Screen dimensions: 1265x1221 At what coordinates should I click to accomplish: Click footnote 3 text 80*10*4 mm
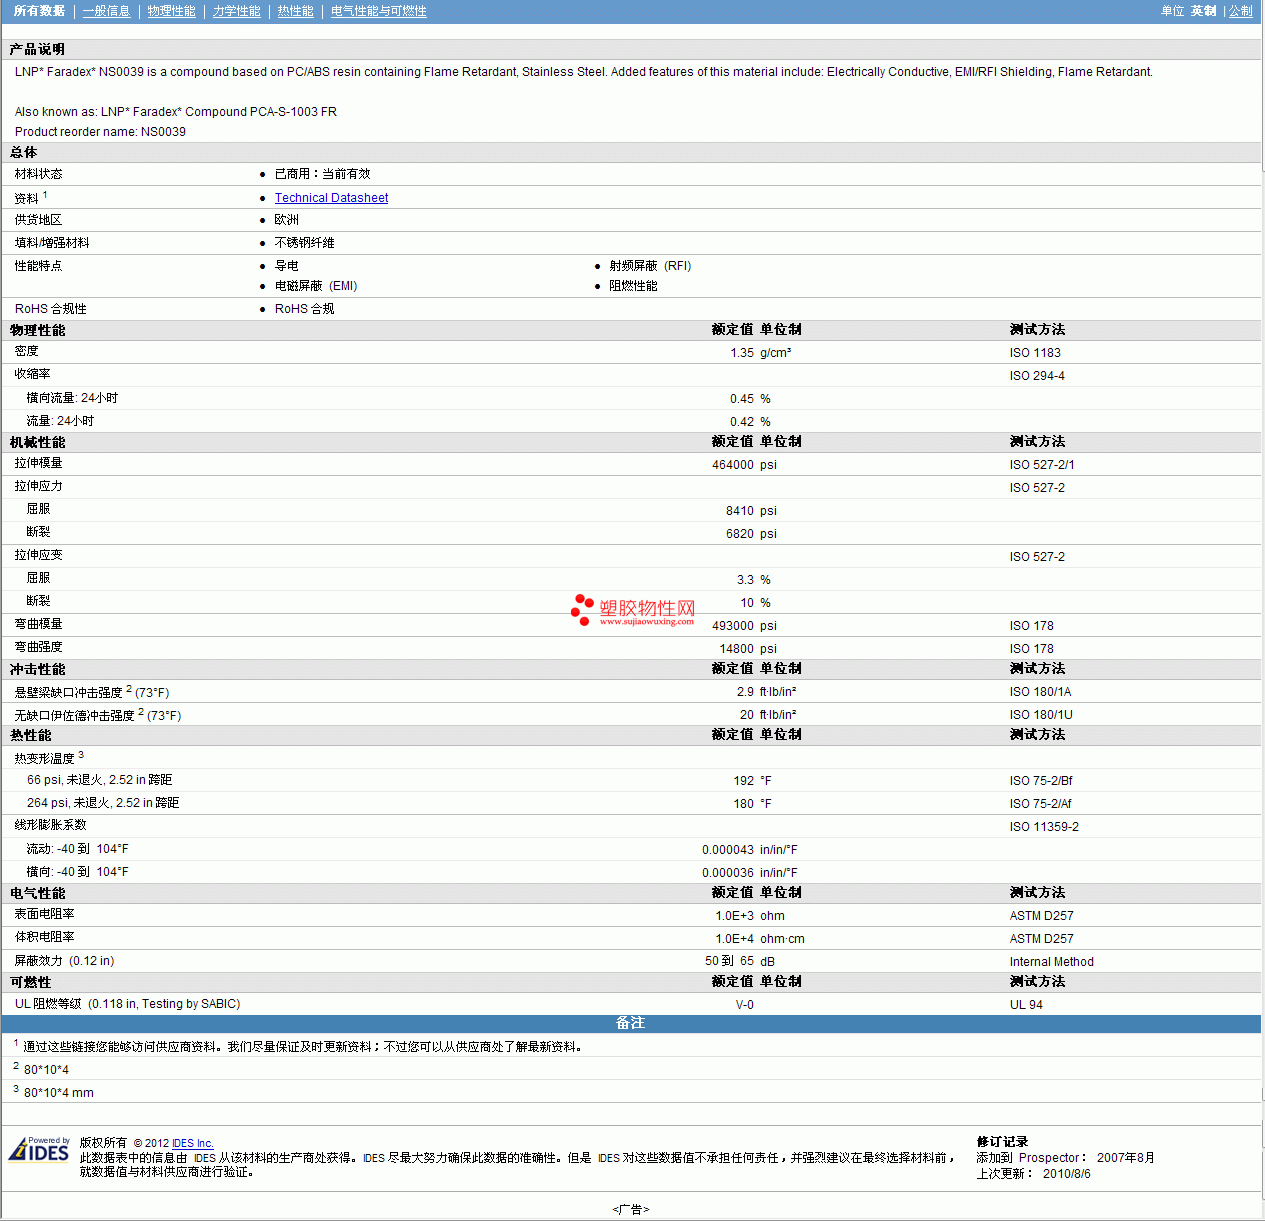point(59,1093)
